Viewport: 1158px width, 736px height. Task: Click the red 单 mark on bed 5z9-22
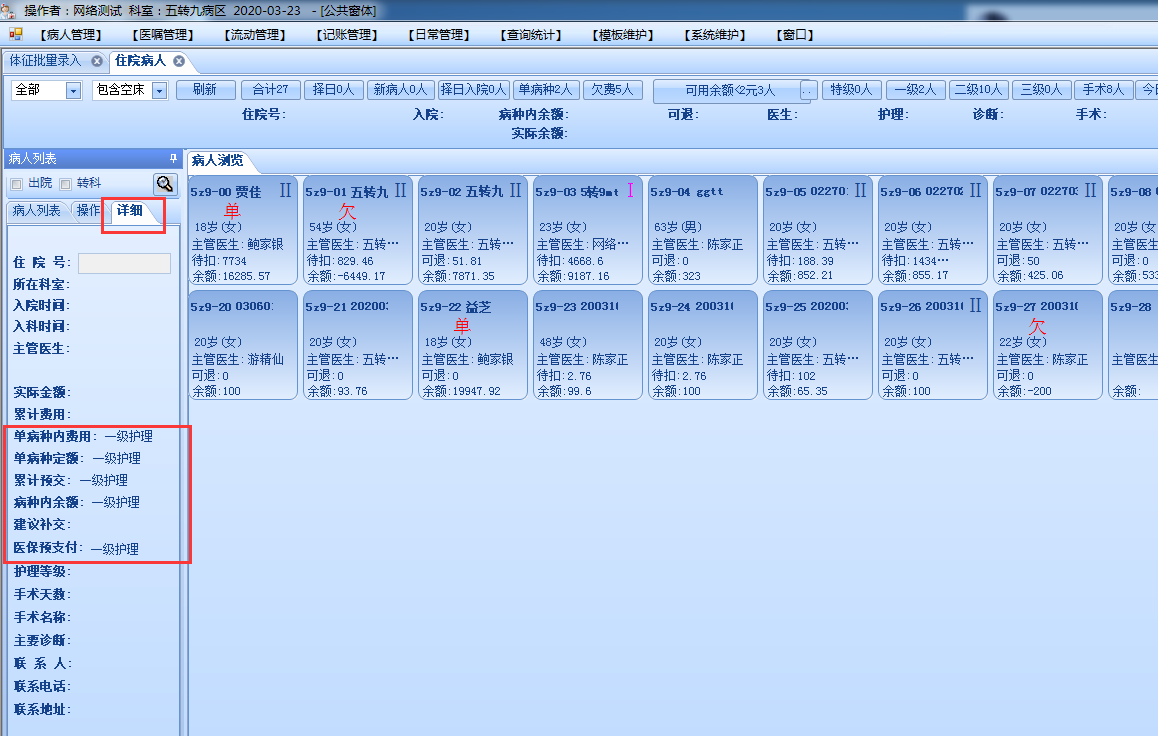pos(462,326)
